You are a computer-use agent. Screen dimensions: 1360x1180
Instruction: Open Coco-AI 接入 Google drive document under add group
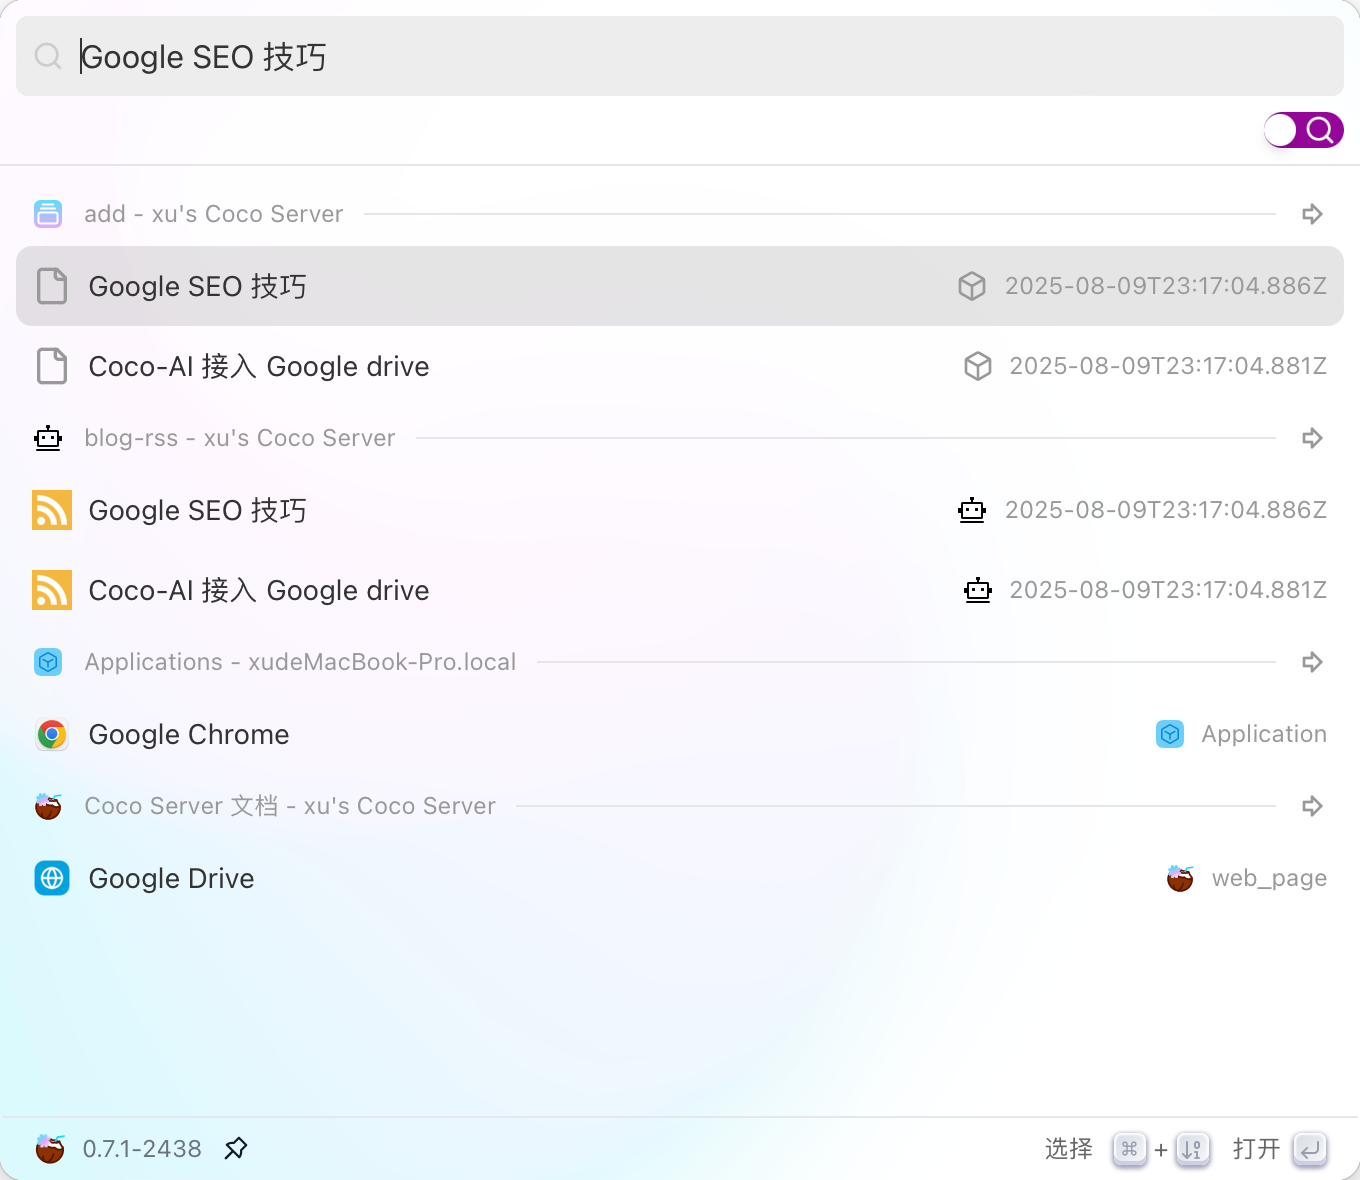(680, 366)
